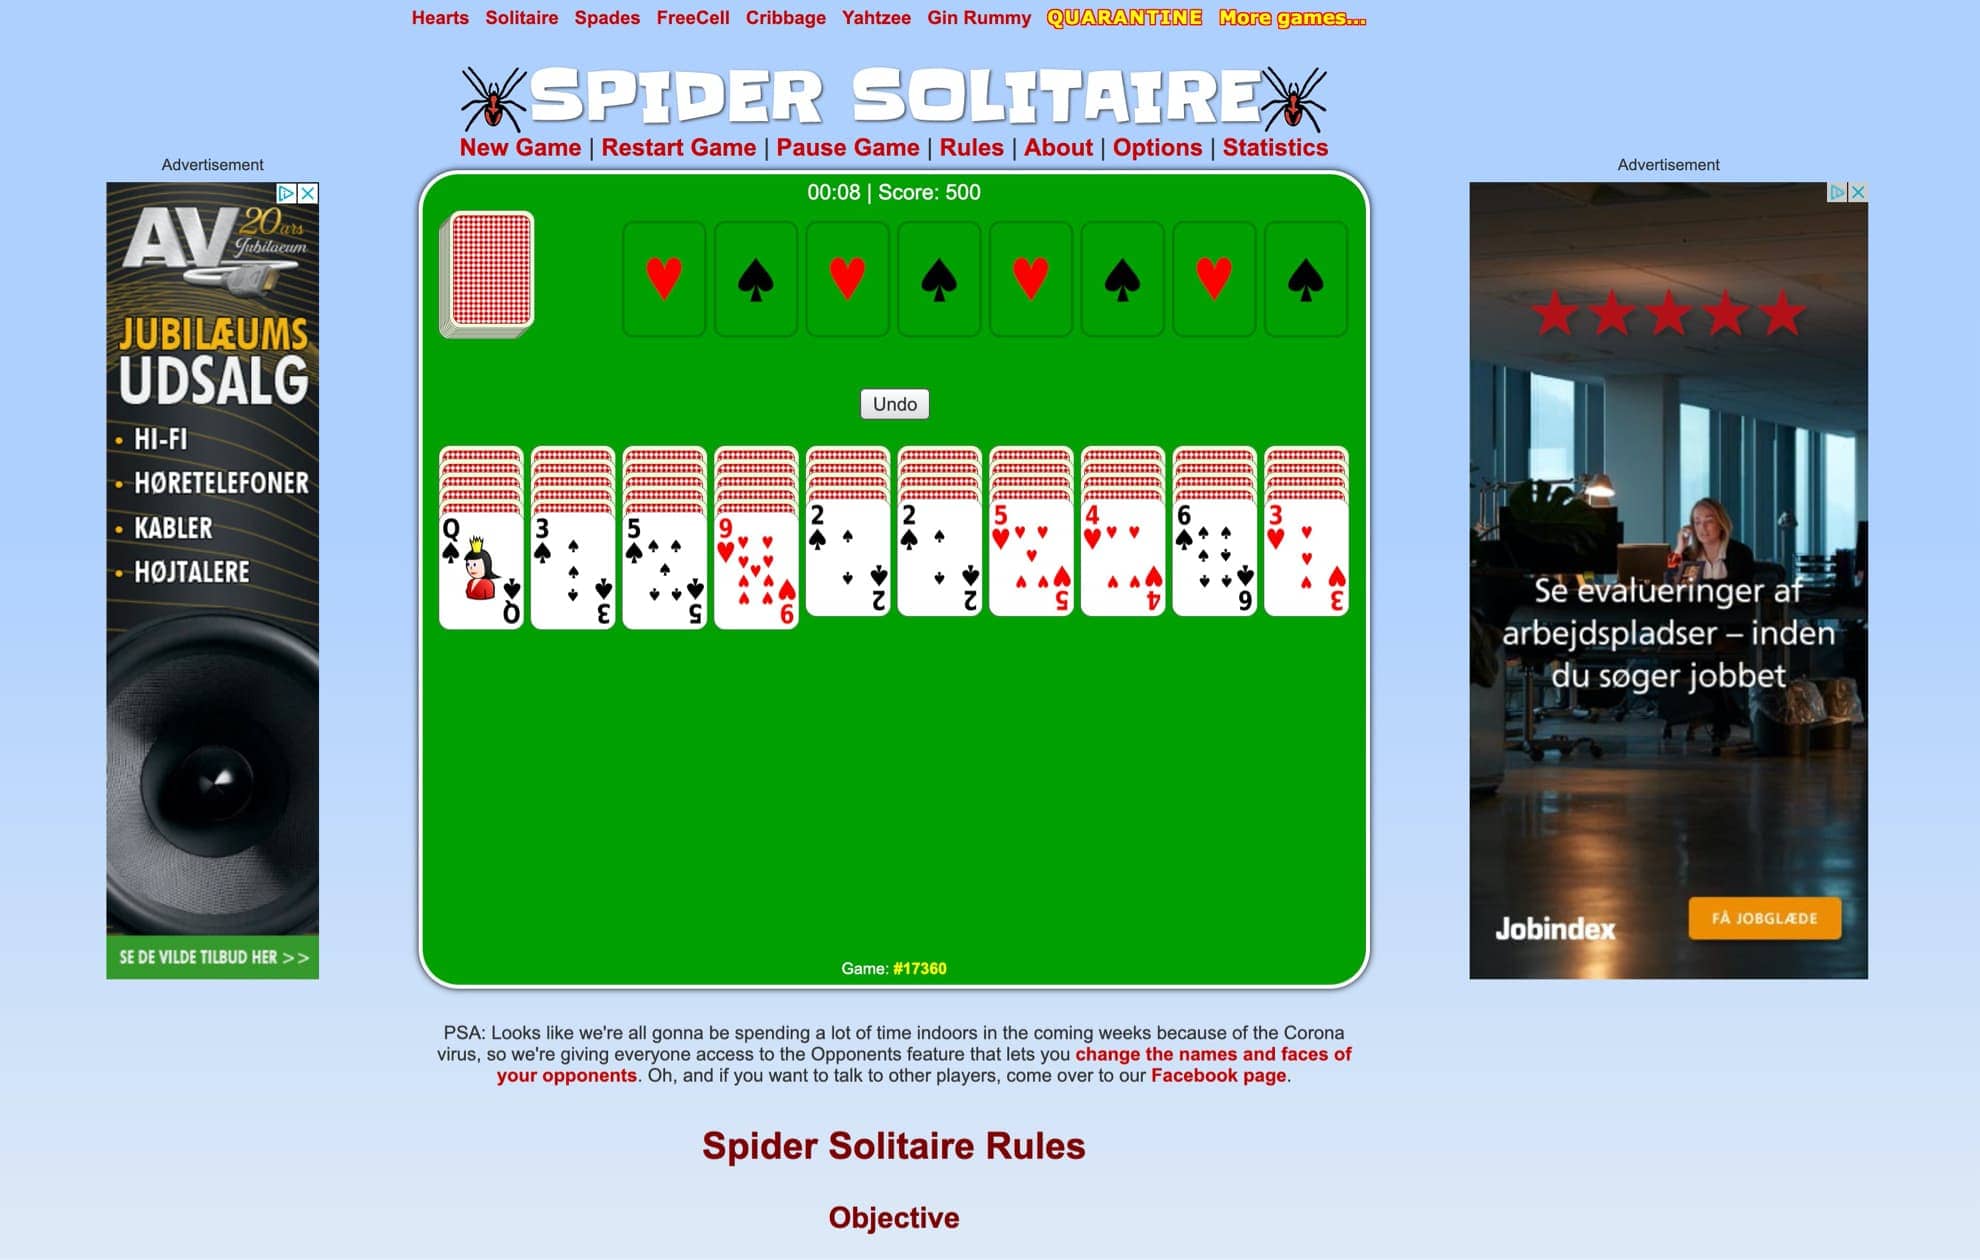Viewport: 1980px width, 1260px height.
Task: Click Restart Game option
Action: [678, 146]
